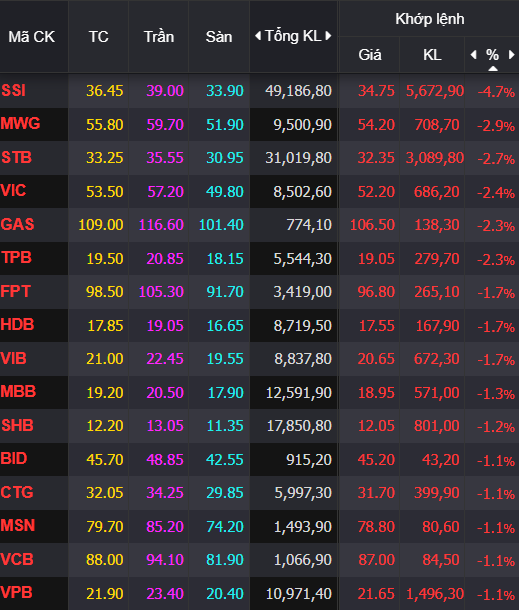Open the GAS stock symbol

tap(18, 224)
